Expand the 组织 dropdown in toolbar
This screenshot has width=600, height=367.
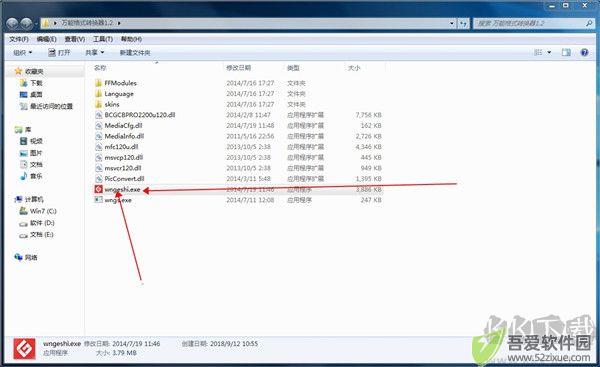click(23, 52)
